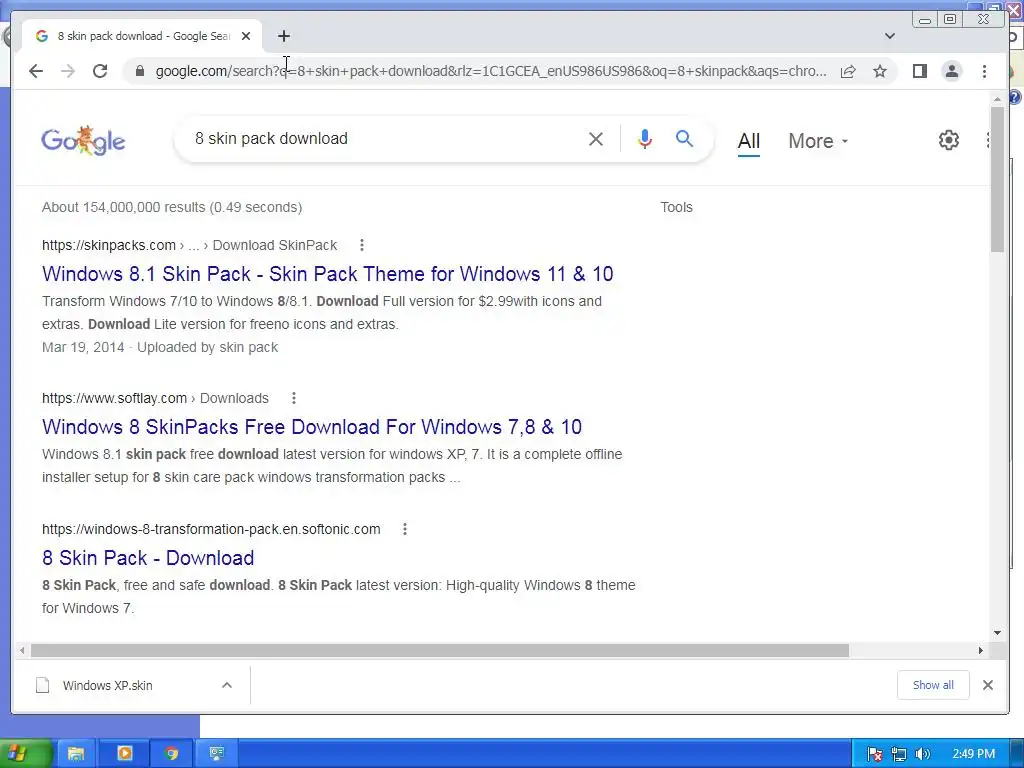Share this page using the share icon
This screenshot has width=1024, height=768.
pyautogui.click(x=848, y=71)
